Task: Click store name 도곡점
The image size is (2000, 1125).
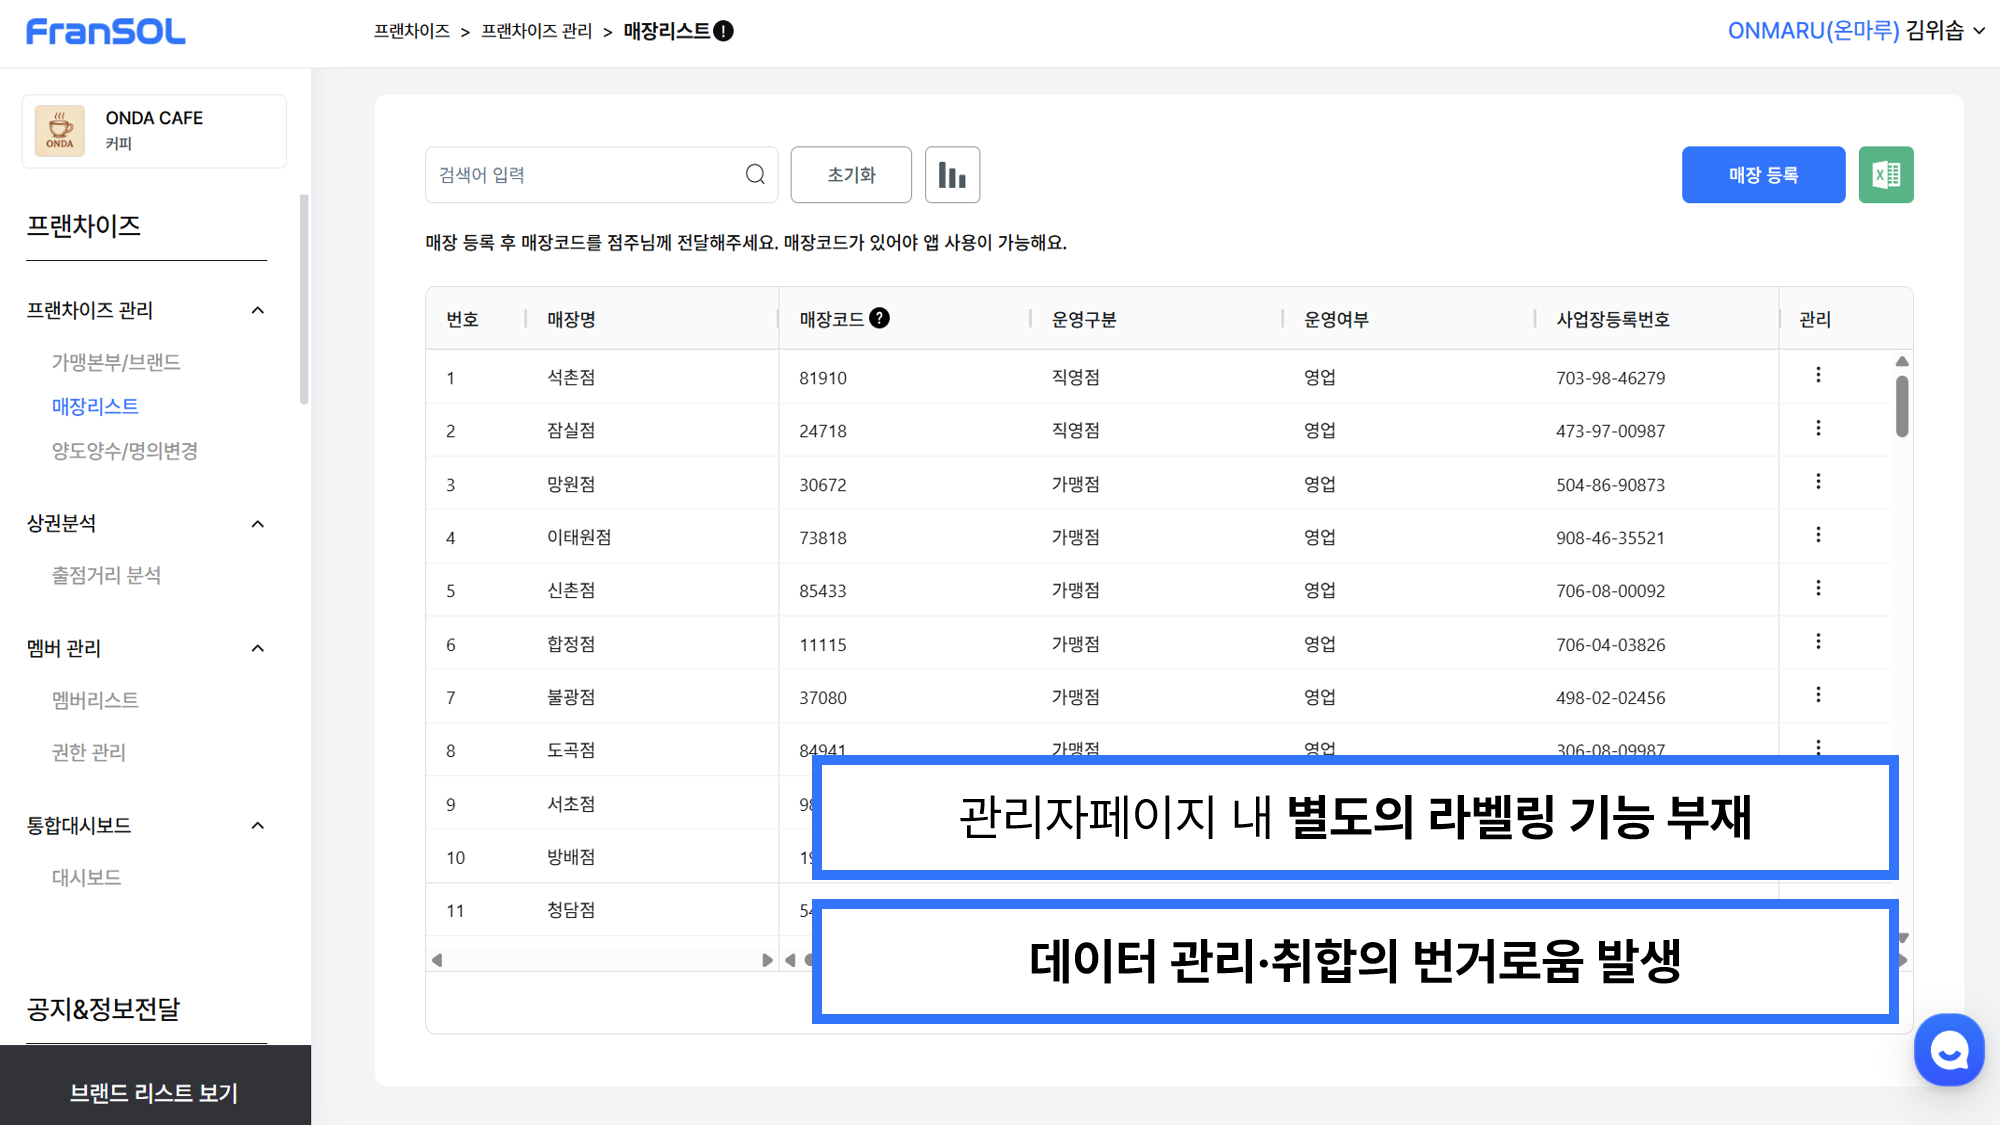Action: (571, 750)
